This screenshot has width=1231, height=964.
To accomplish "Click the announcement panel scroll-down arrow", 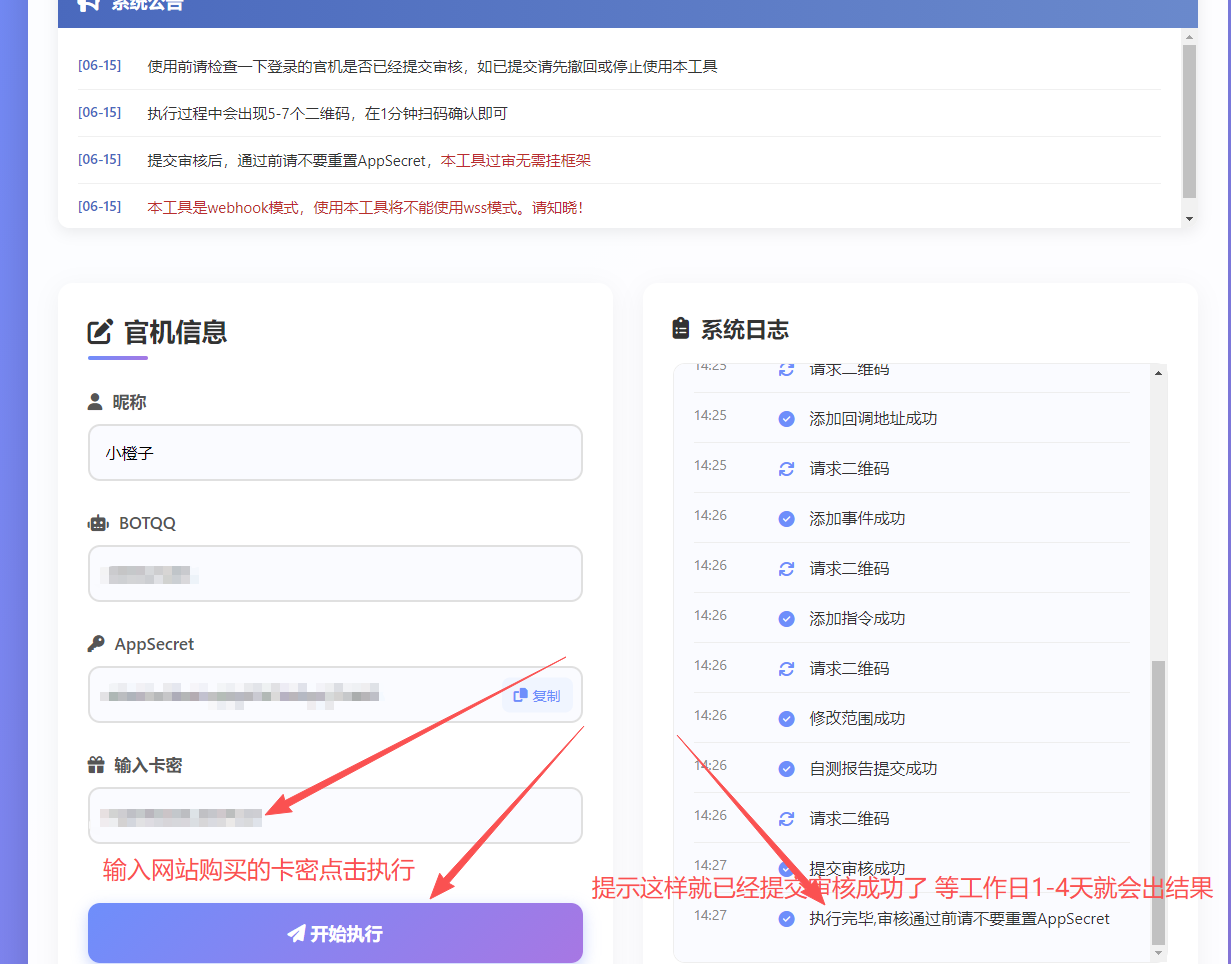I will [x=1189, y=218].
